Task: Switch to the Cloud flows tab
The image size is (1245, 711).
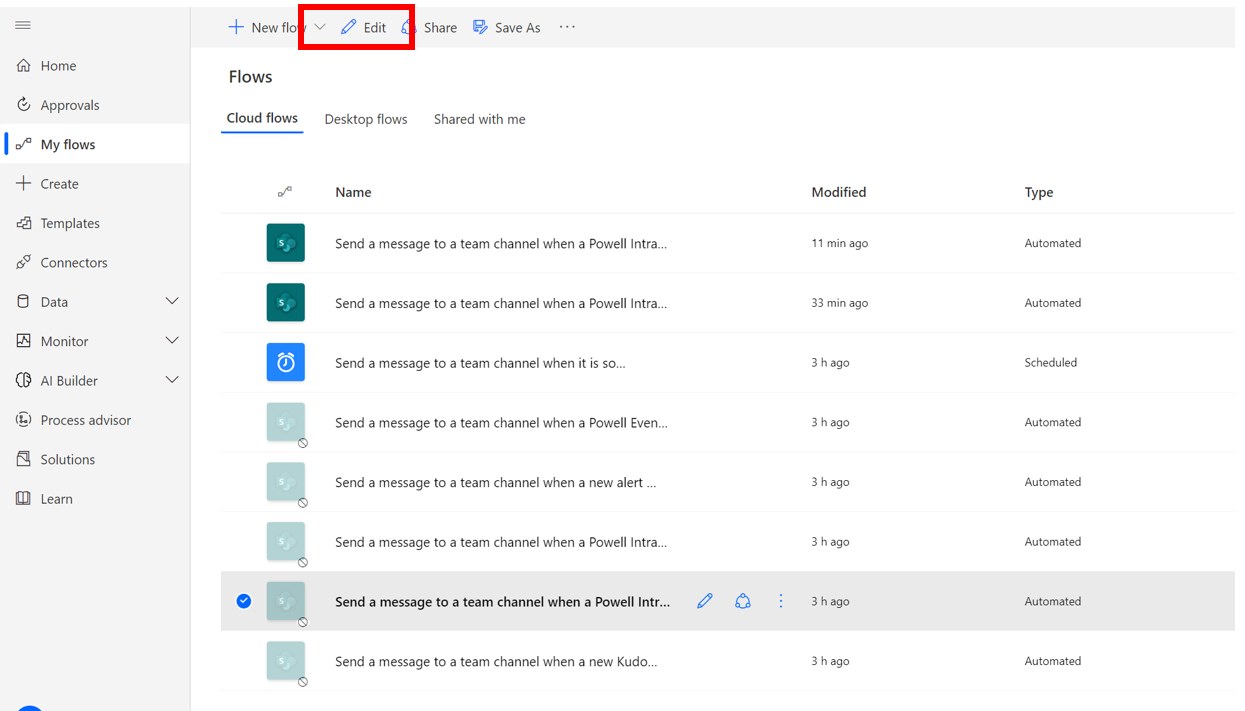Action: (x=262, y=118)
